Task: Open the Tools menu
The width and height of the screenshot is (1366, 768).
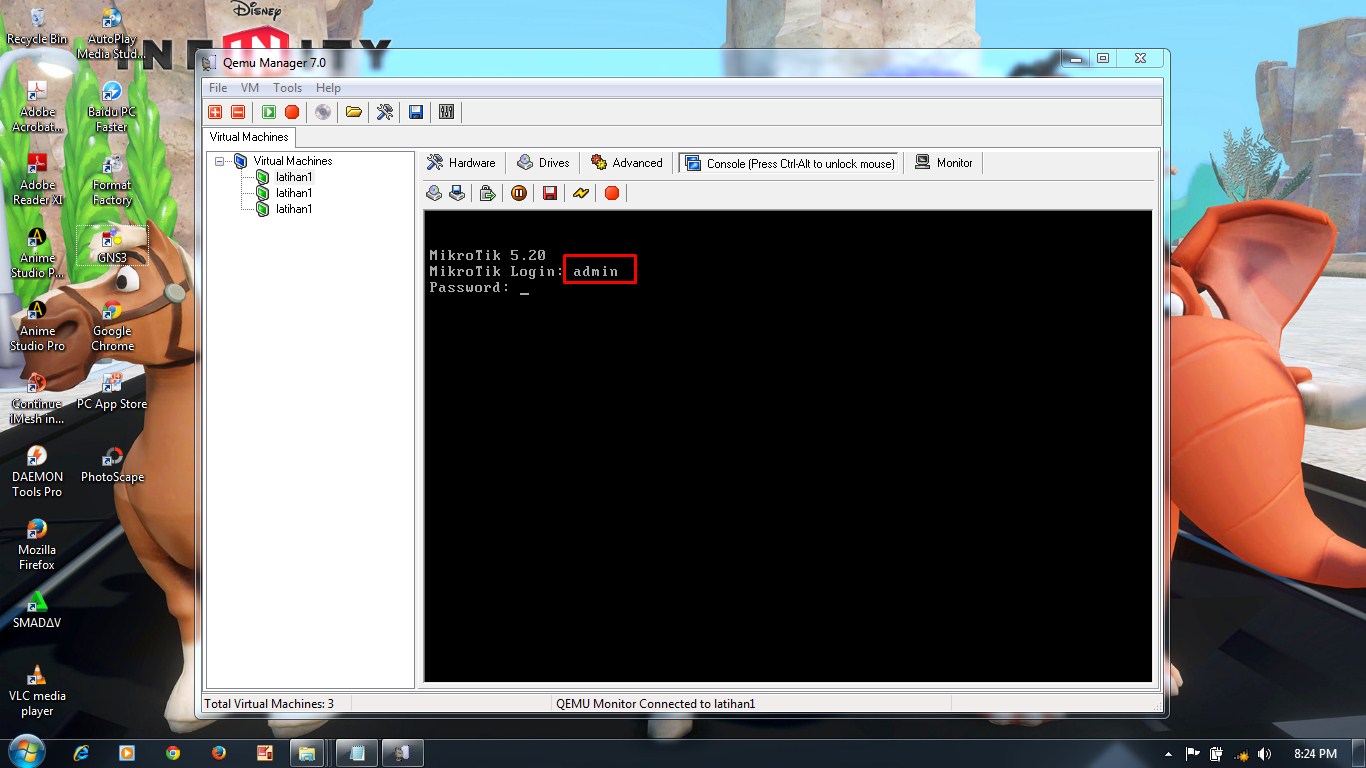Action: [287, 88]
